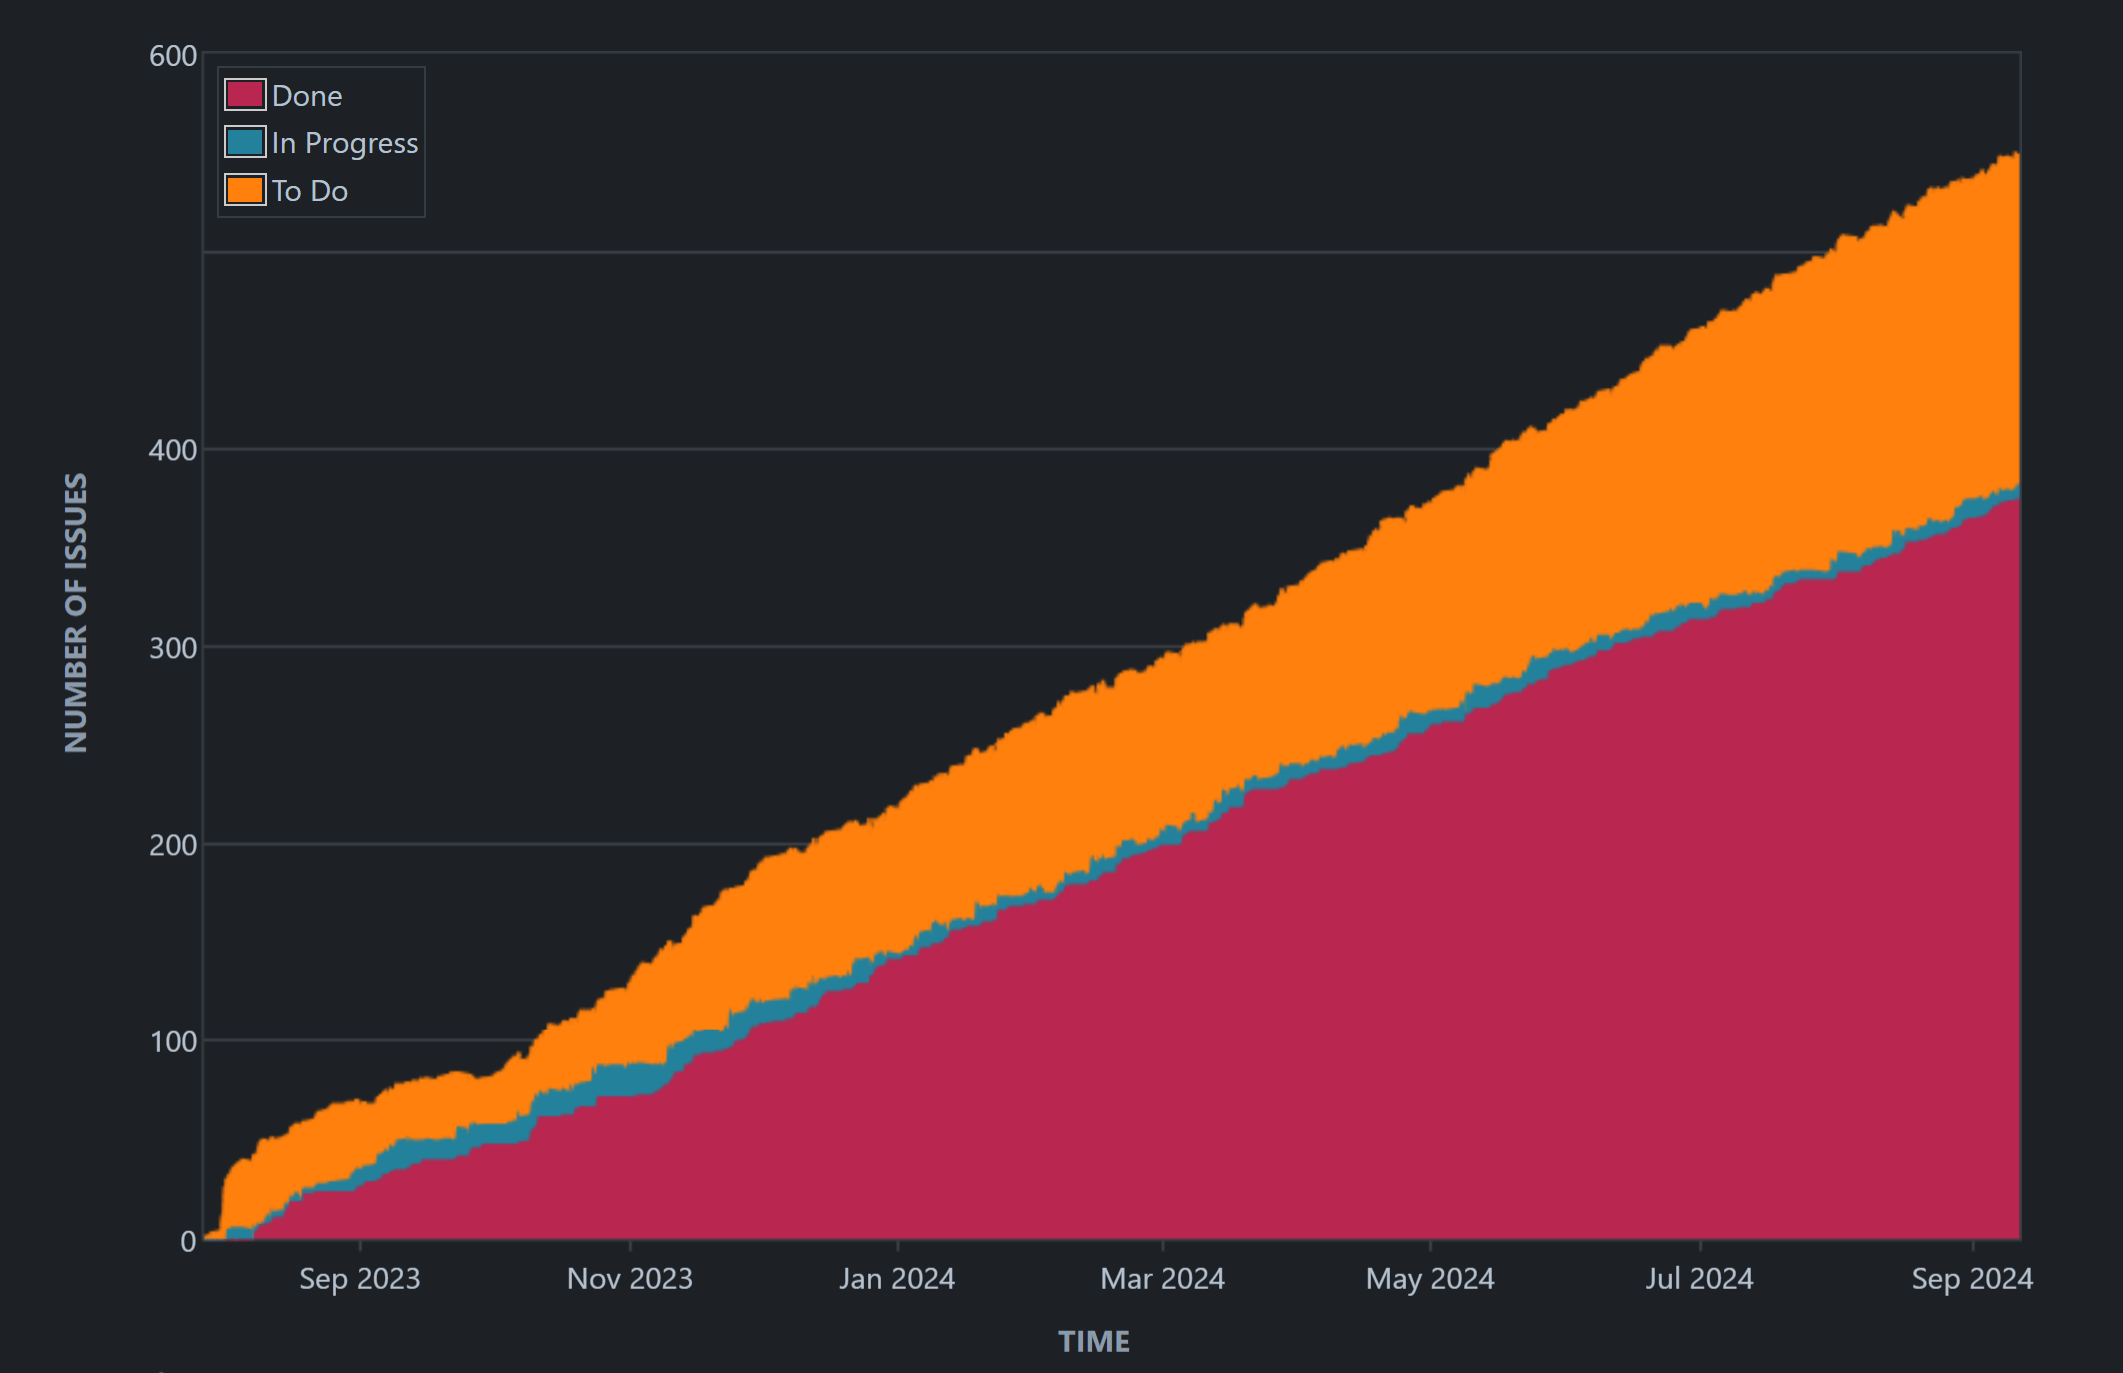This screenshot has height=1373, width=2123.
Task: Toggle visibility of the Done series
Action: click(307, 96)
